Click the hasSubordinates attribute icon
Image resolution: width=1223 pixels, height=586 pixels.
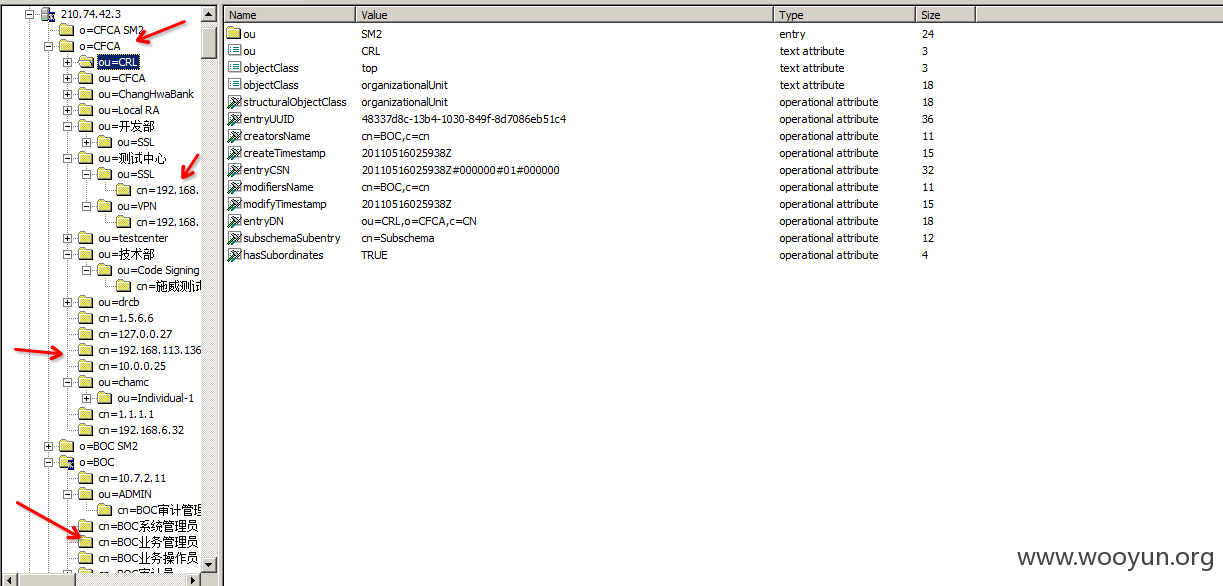(234, 255)
